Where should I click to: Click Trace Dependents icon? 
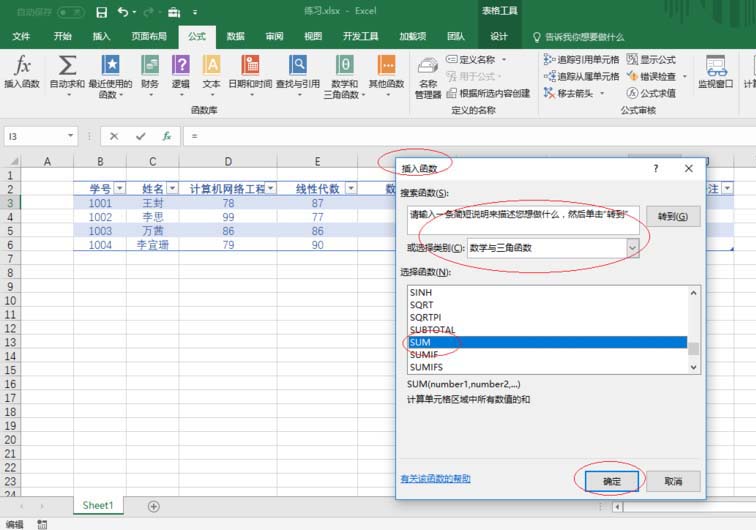pos(549,76)
